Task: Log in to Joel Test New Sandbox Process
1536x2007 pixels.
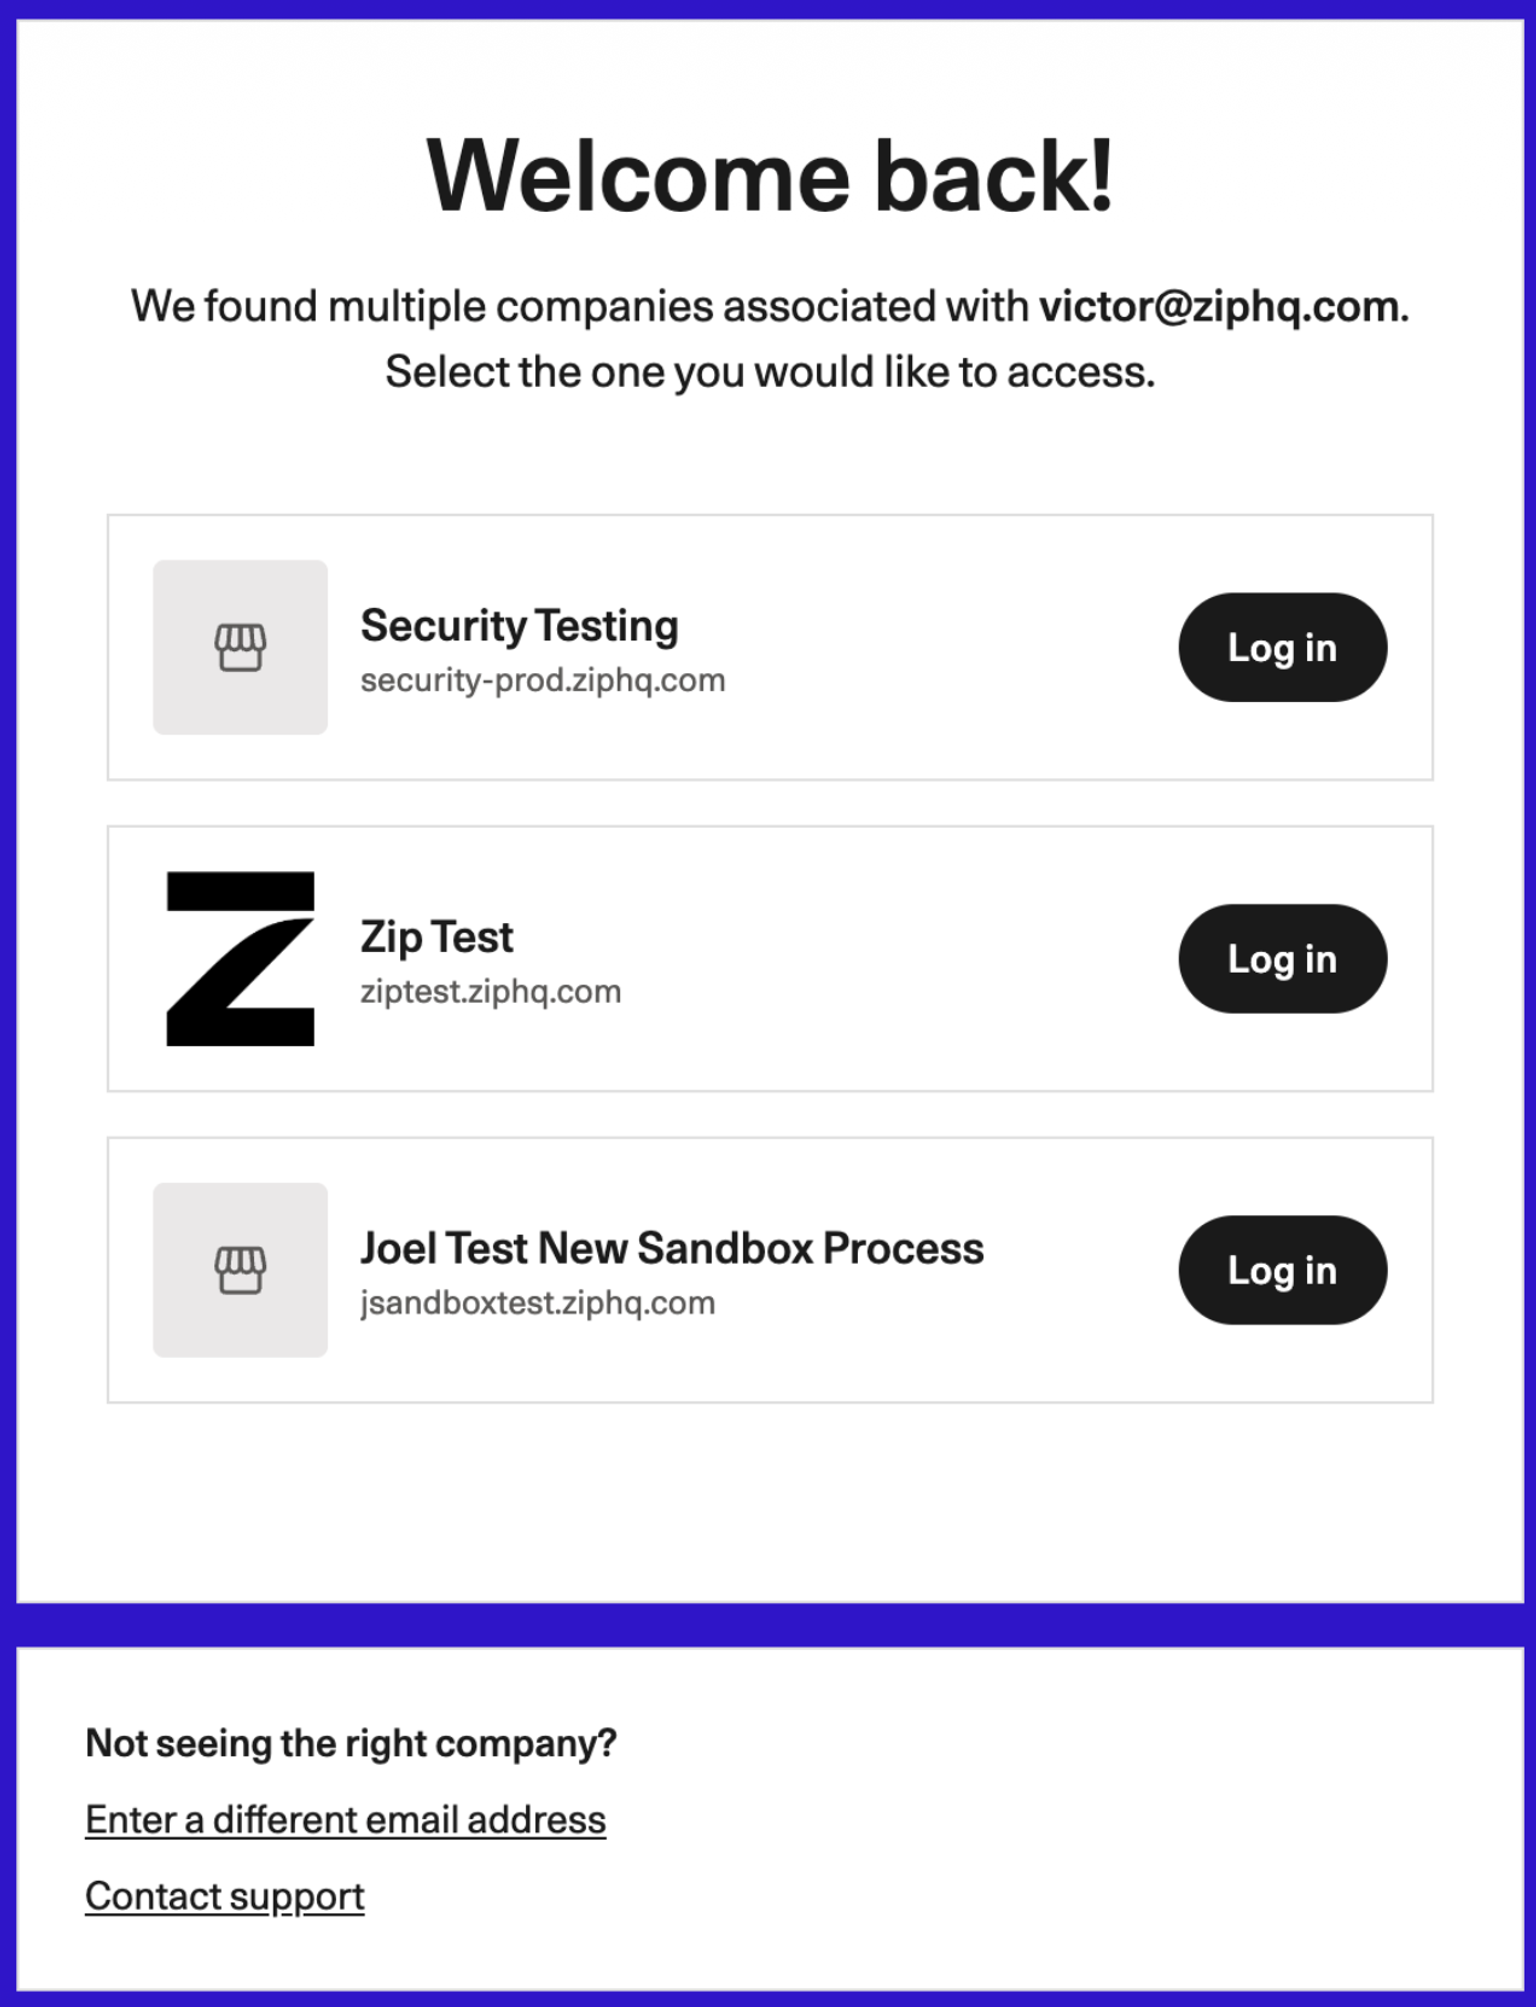Action: 1282,1270
